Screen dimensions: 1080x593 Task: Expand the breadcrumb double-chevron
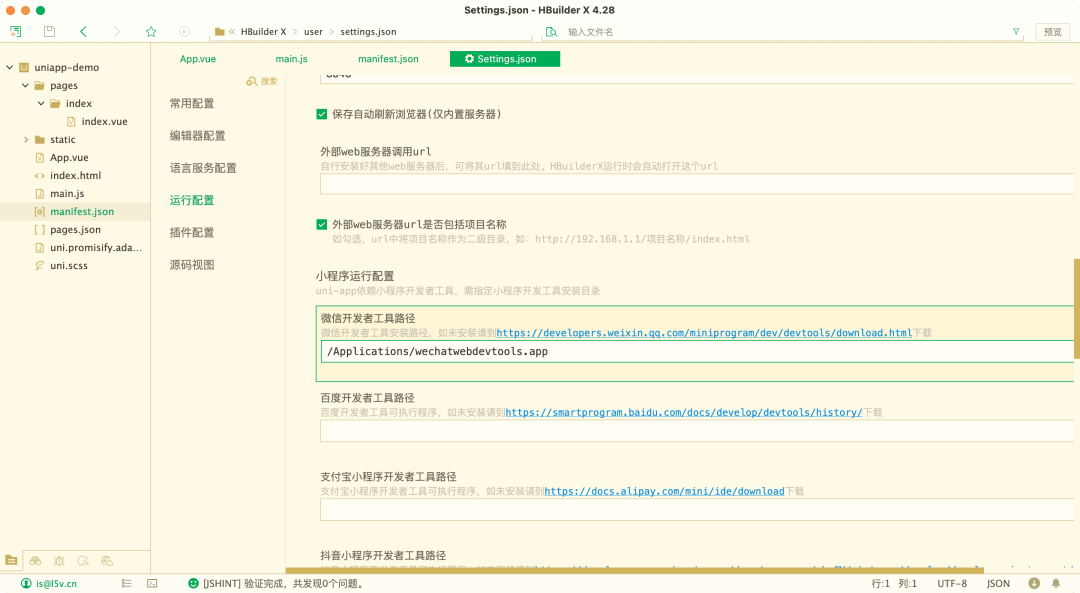pyautogui.click(x=232, y=32)
